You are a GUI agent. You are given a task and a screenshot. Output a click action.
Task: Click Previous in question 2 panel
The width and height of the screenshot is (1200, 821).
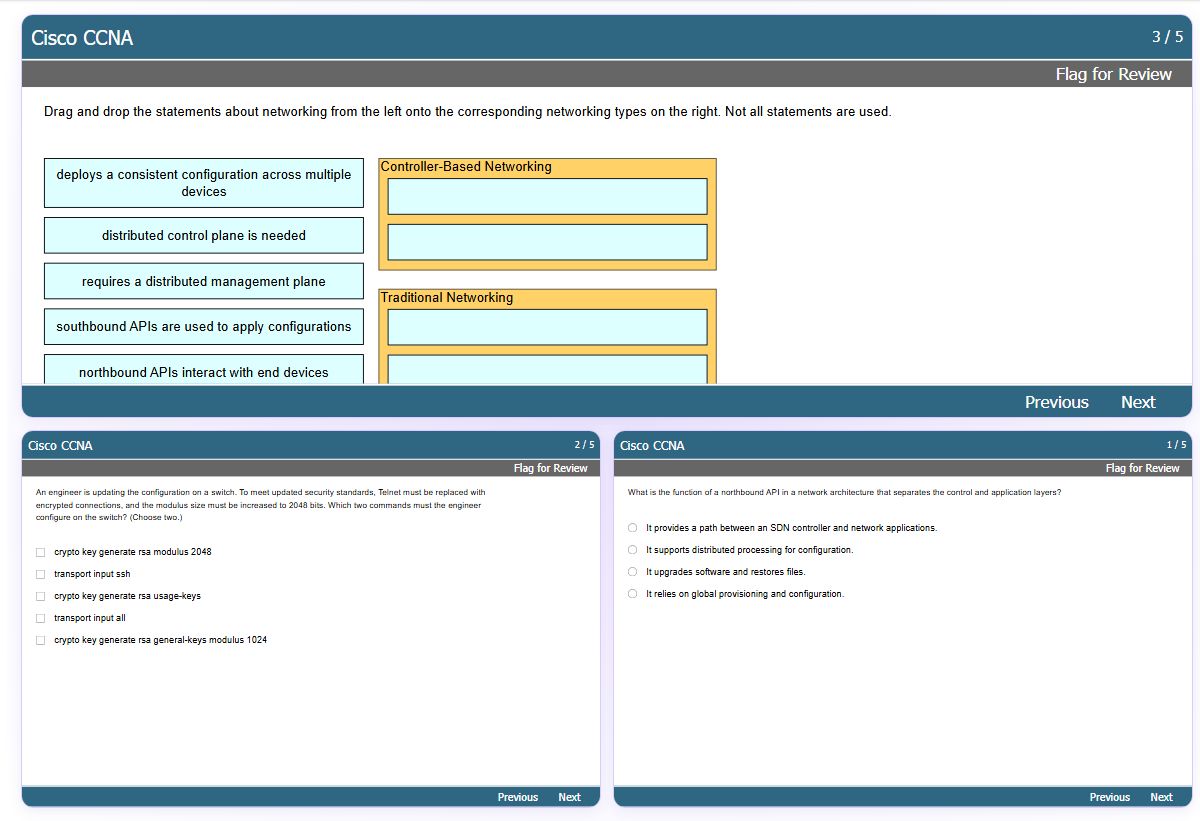(517, 797)
